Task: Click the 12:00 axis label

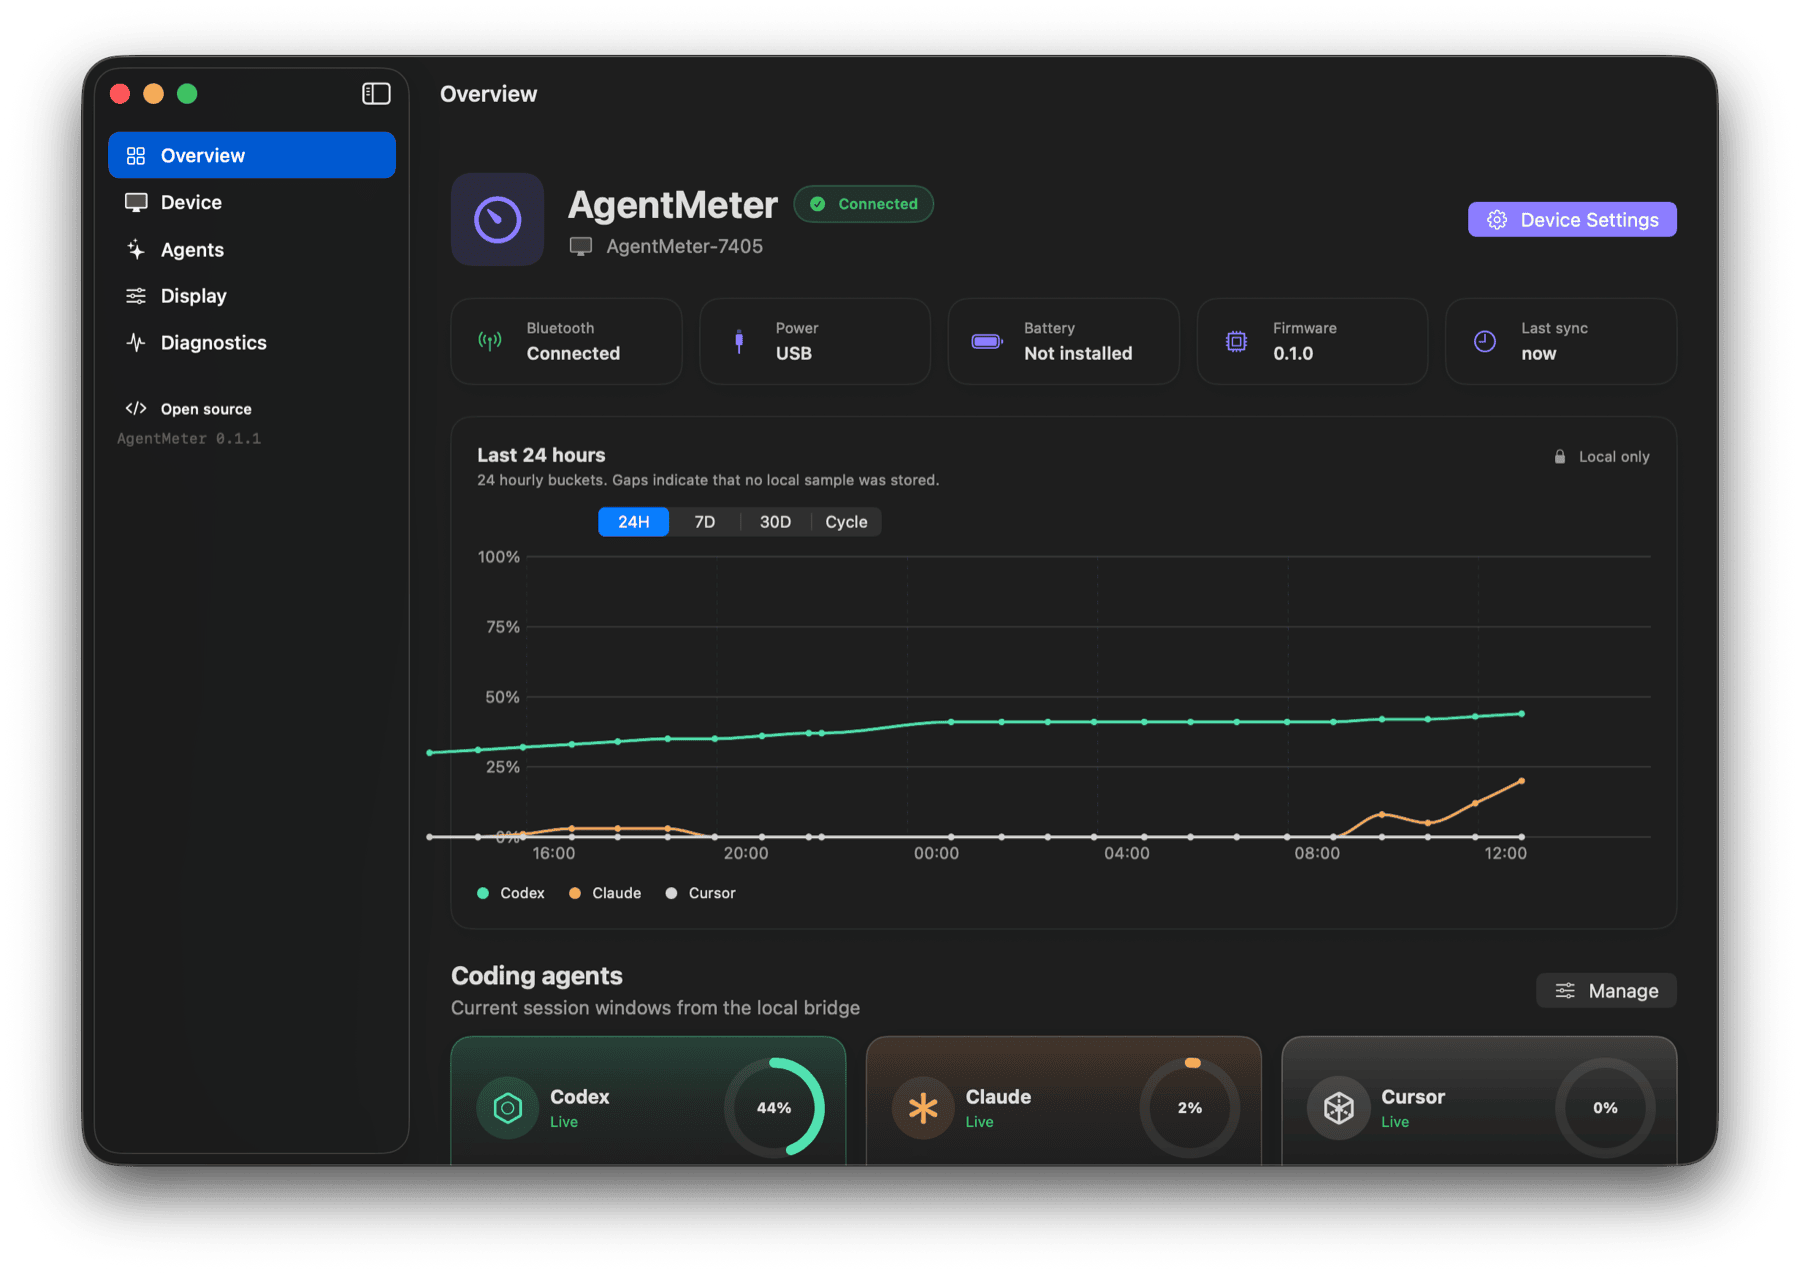Action: 1505,853
